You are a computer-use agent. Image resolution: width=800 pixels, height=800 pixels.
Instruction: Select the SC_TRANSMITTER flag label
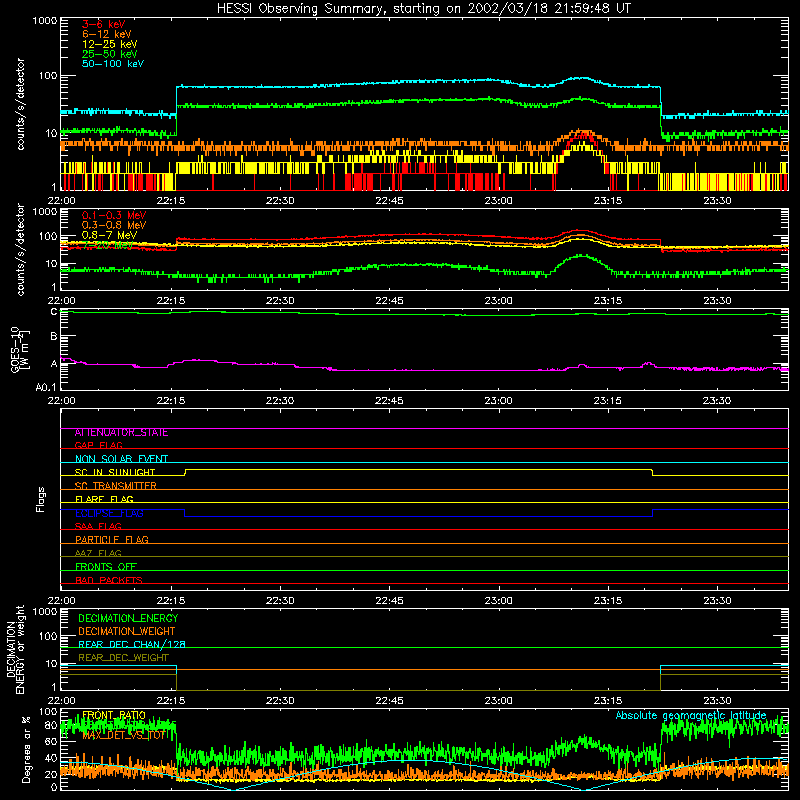[115, 486]
